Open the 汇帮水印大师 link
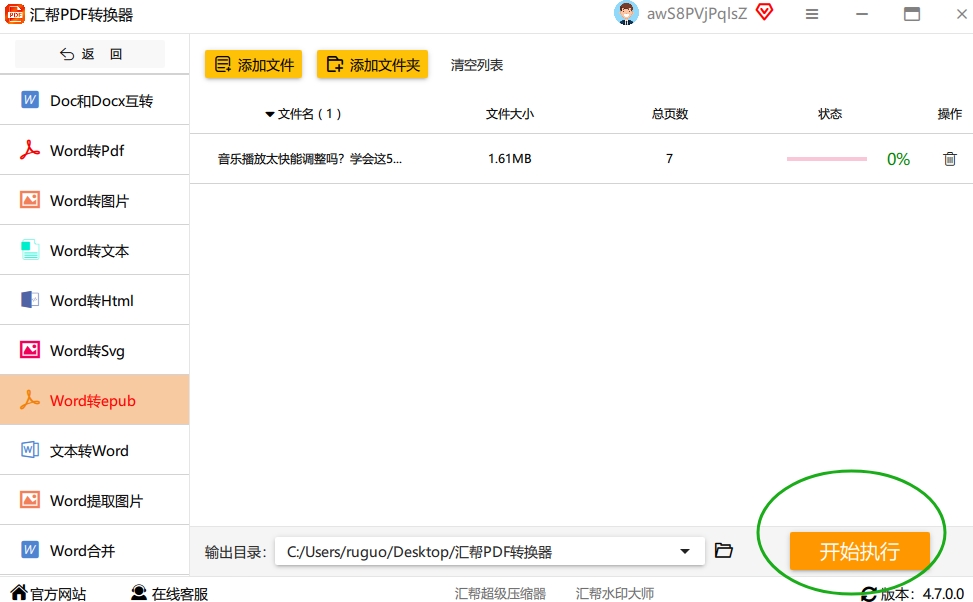Viewport: 973px width, 602px height. 614,593
